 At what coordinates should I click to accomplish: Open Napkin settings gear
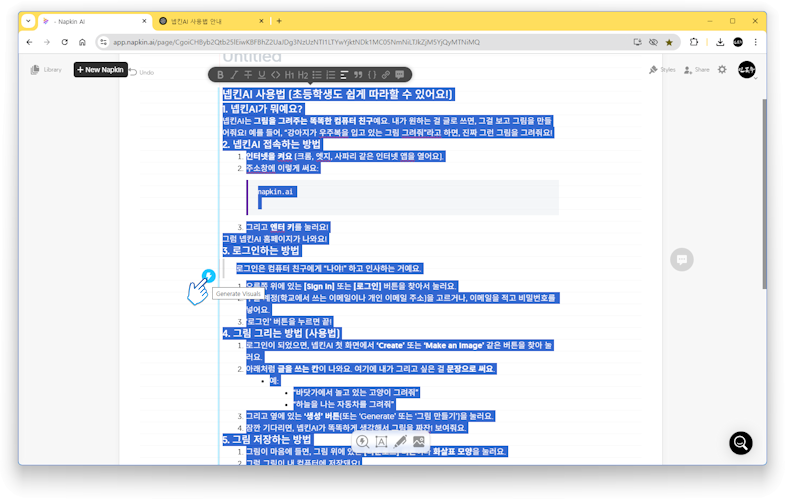point(722,70)
